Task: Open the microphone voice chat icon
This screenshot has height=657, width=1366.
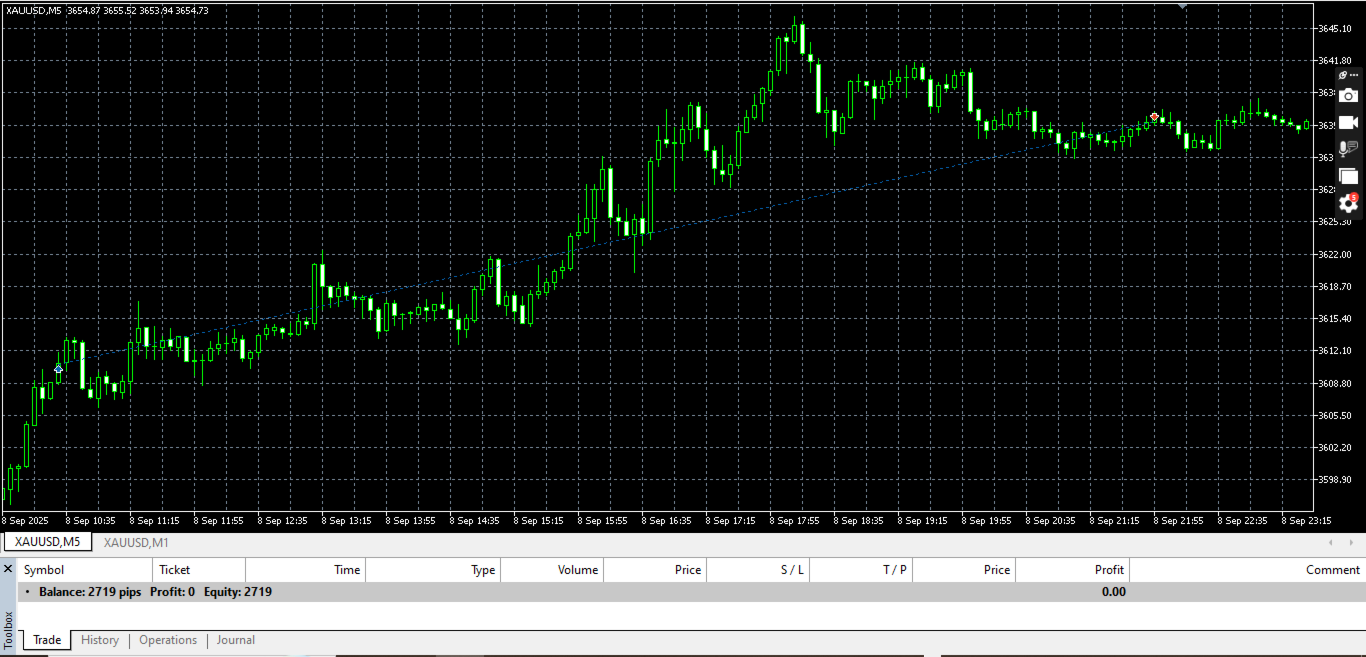Action: pos(1348,149)
